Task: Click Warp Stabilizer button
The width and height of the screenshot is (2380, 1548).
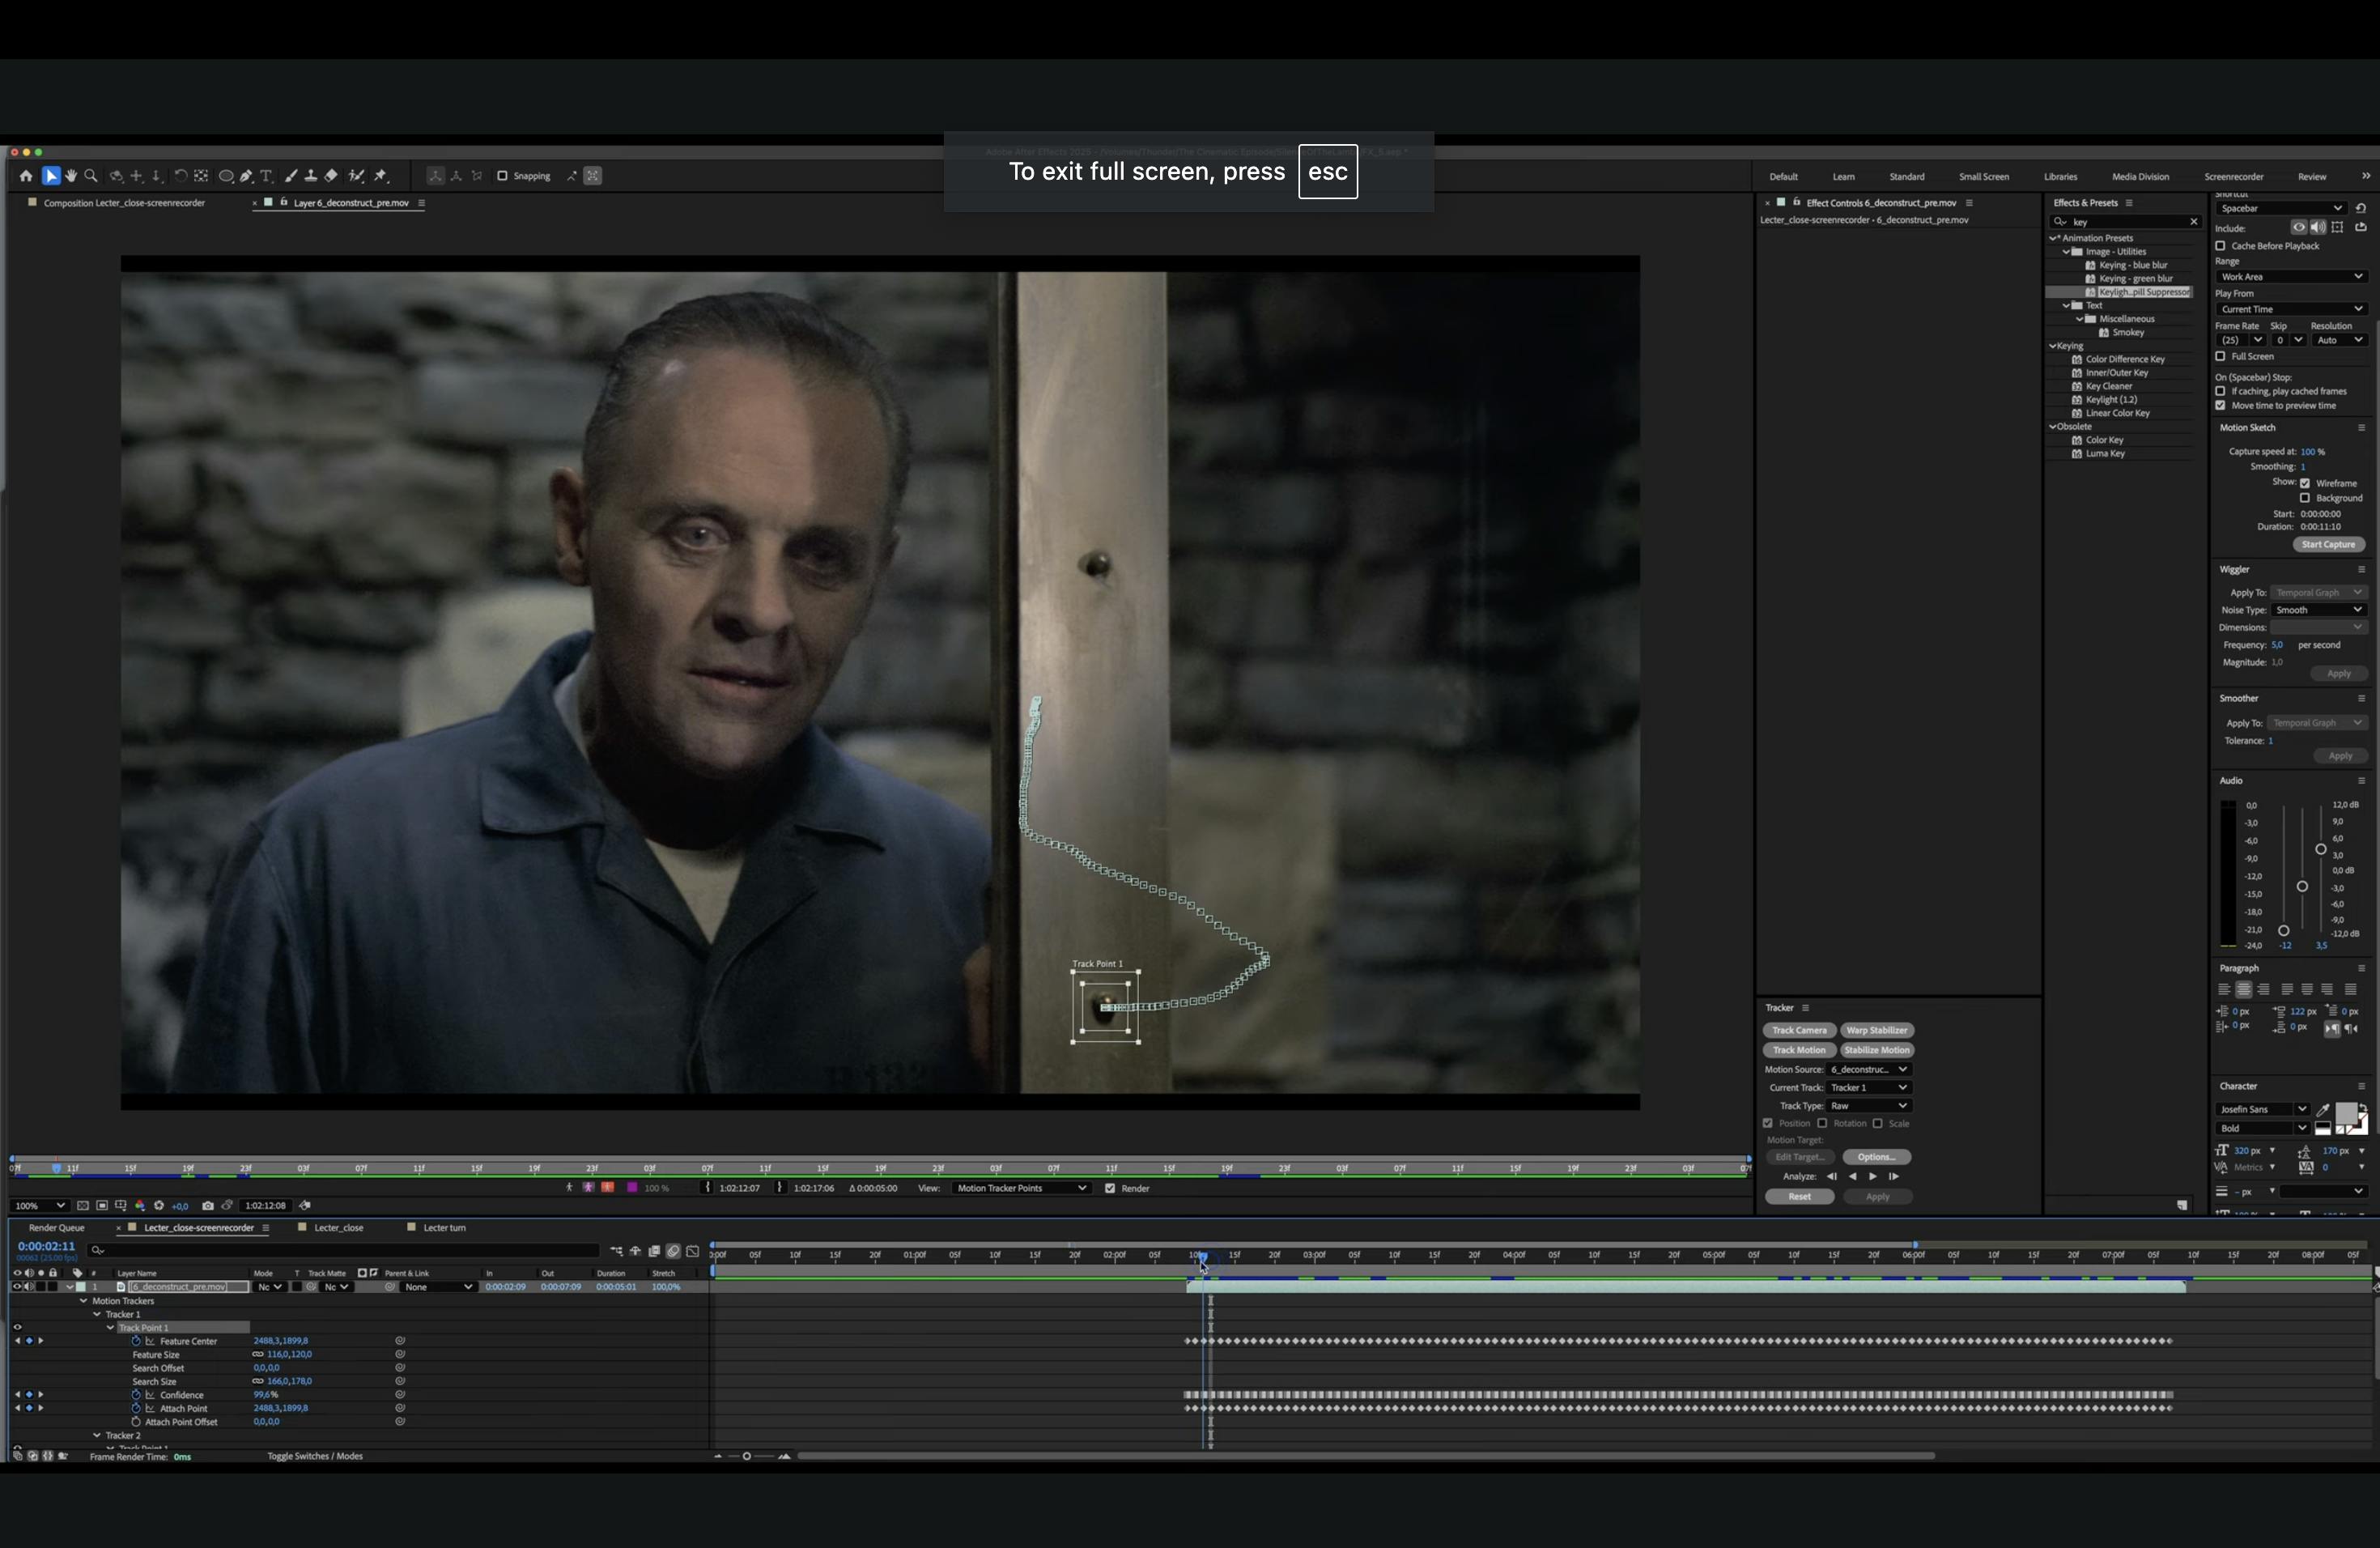Action: (x=1877, y=1030)
